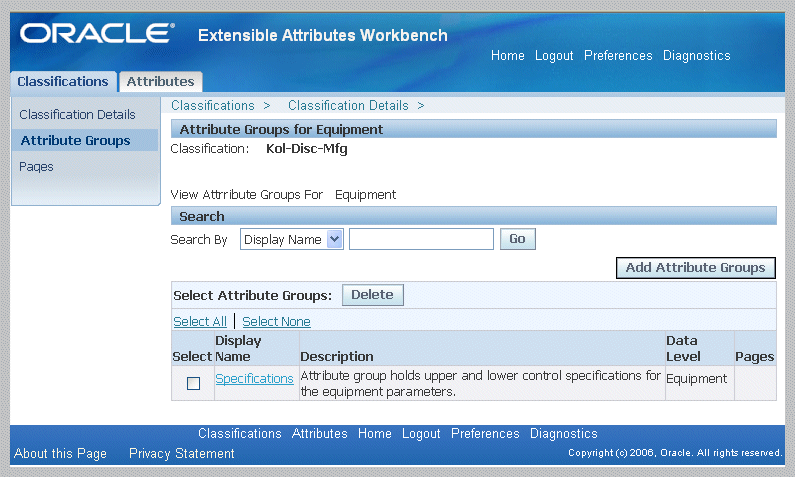Click footer Classifications link
The image size is (795, 477).
tap(239, 433)
